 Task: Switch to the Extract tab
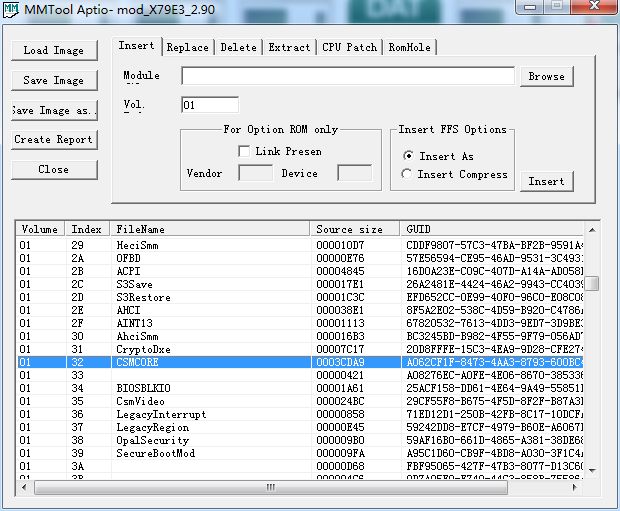click(x=289, y=47)
